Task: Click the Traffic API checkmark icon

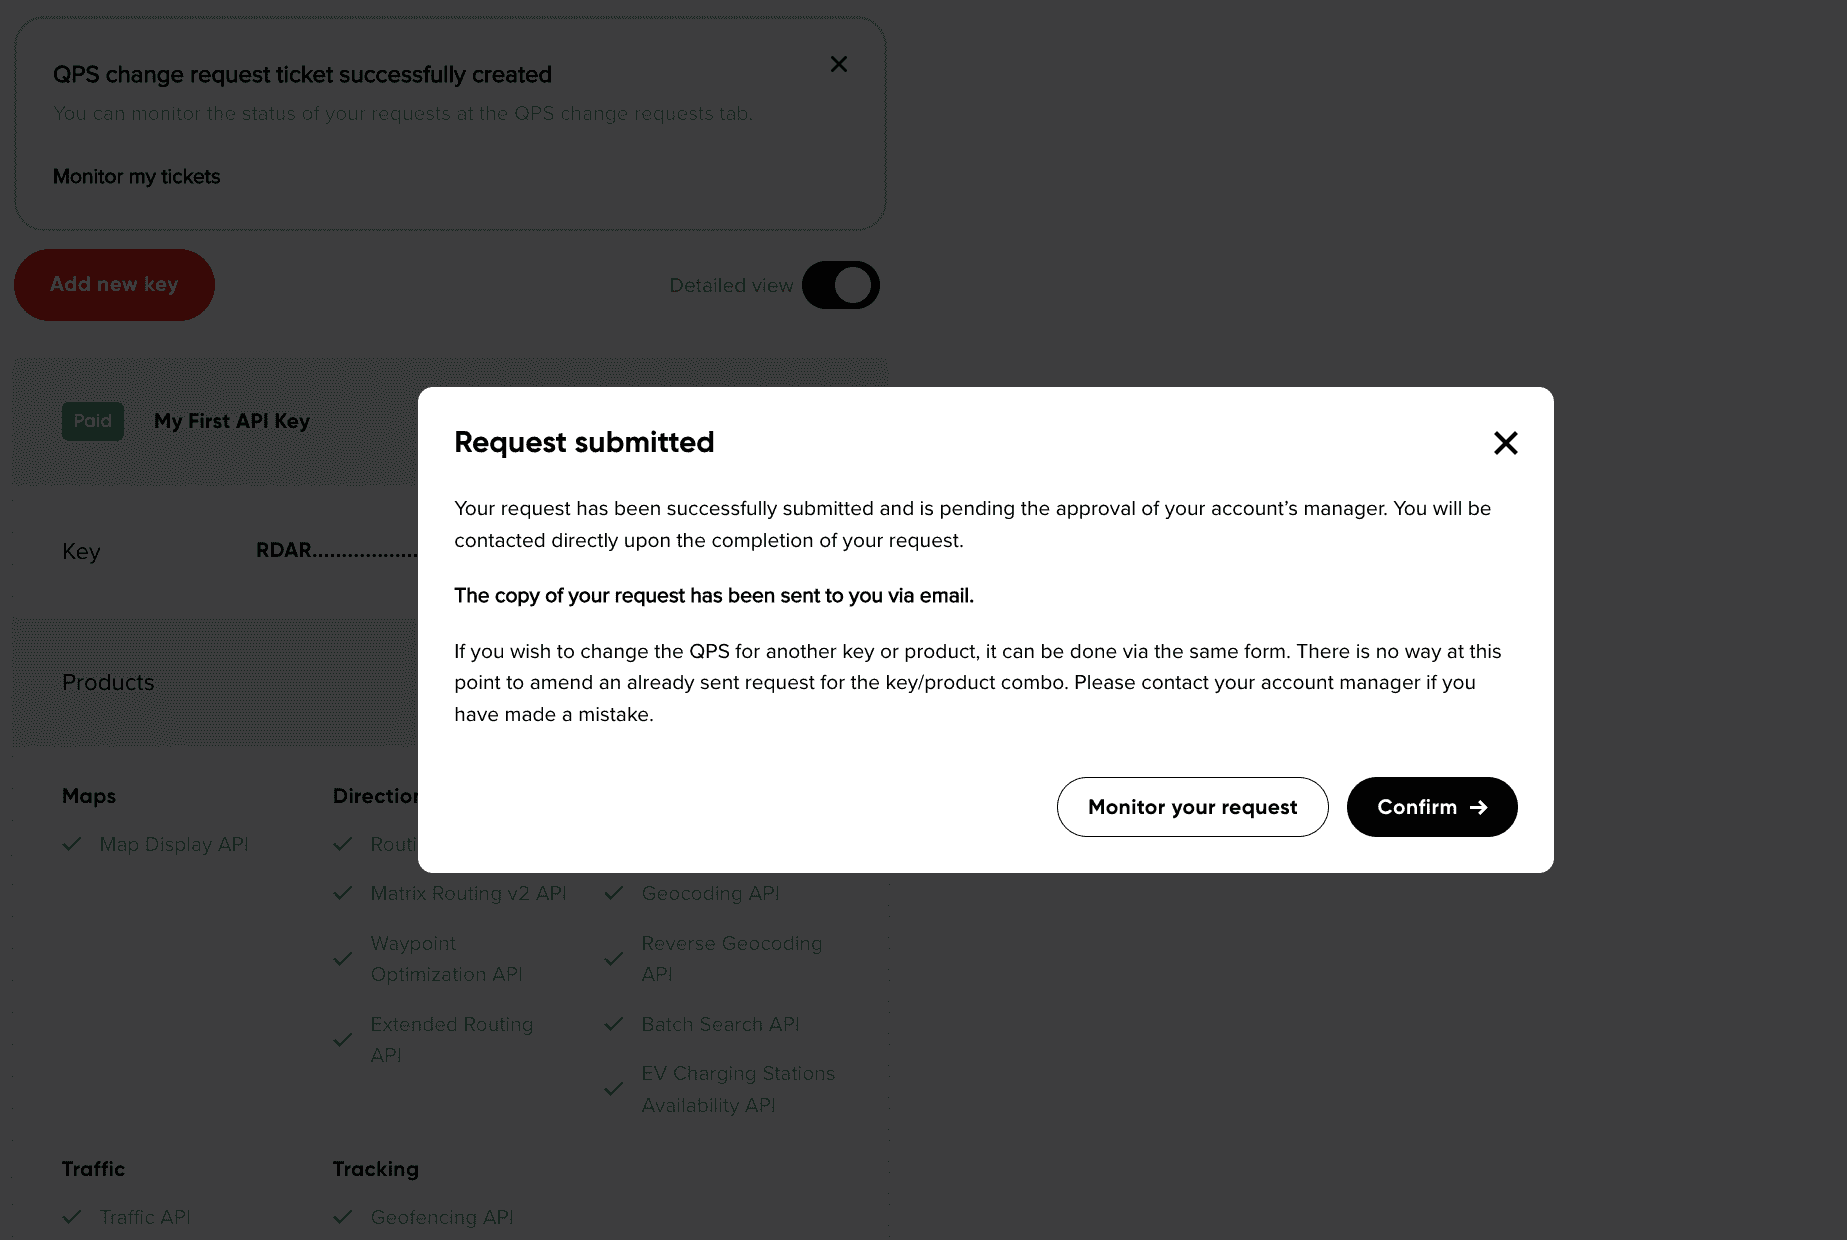Action: click(72, 1217)
